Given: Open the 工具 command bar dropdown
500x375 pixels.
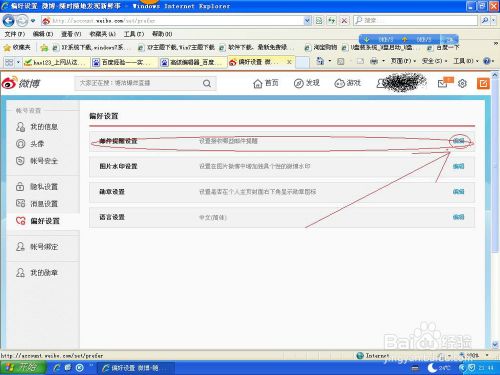Looking at the screenshot, I should tap(465, 61).
